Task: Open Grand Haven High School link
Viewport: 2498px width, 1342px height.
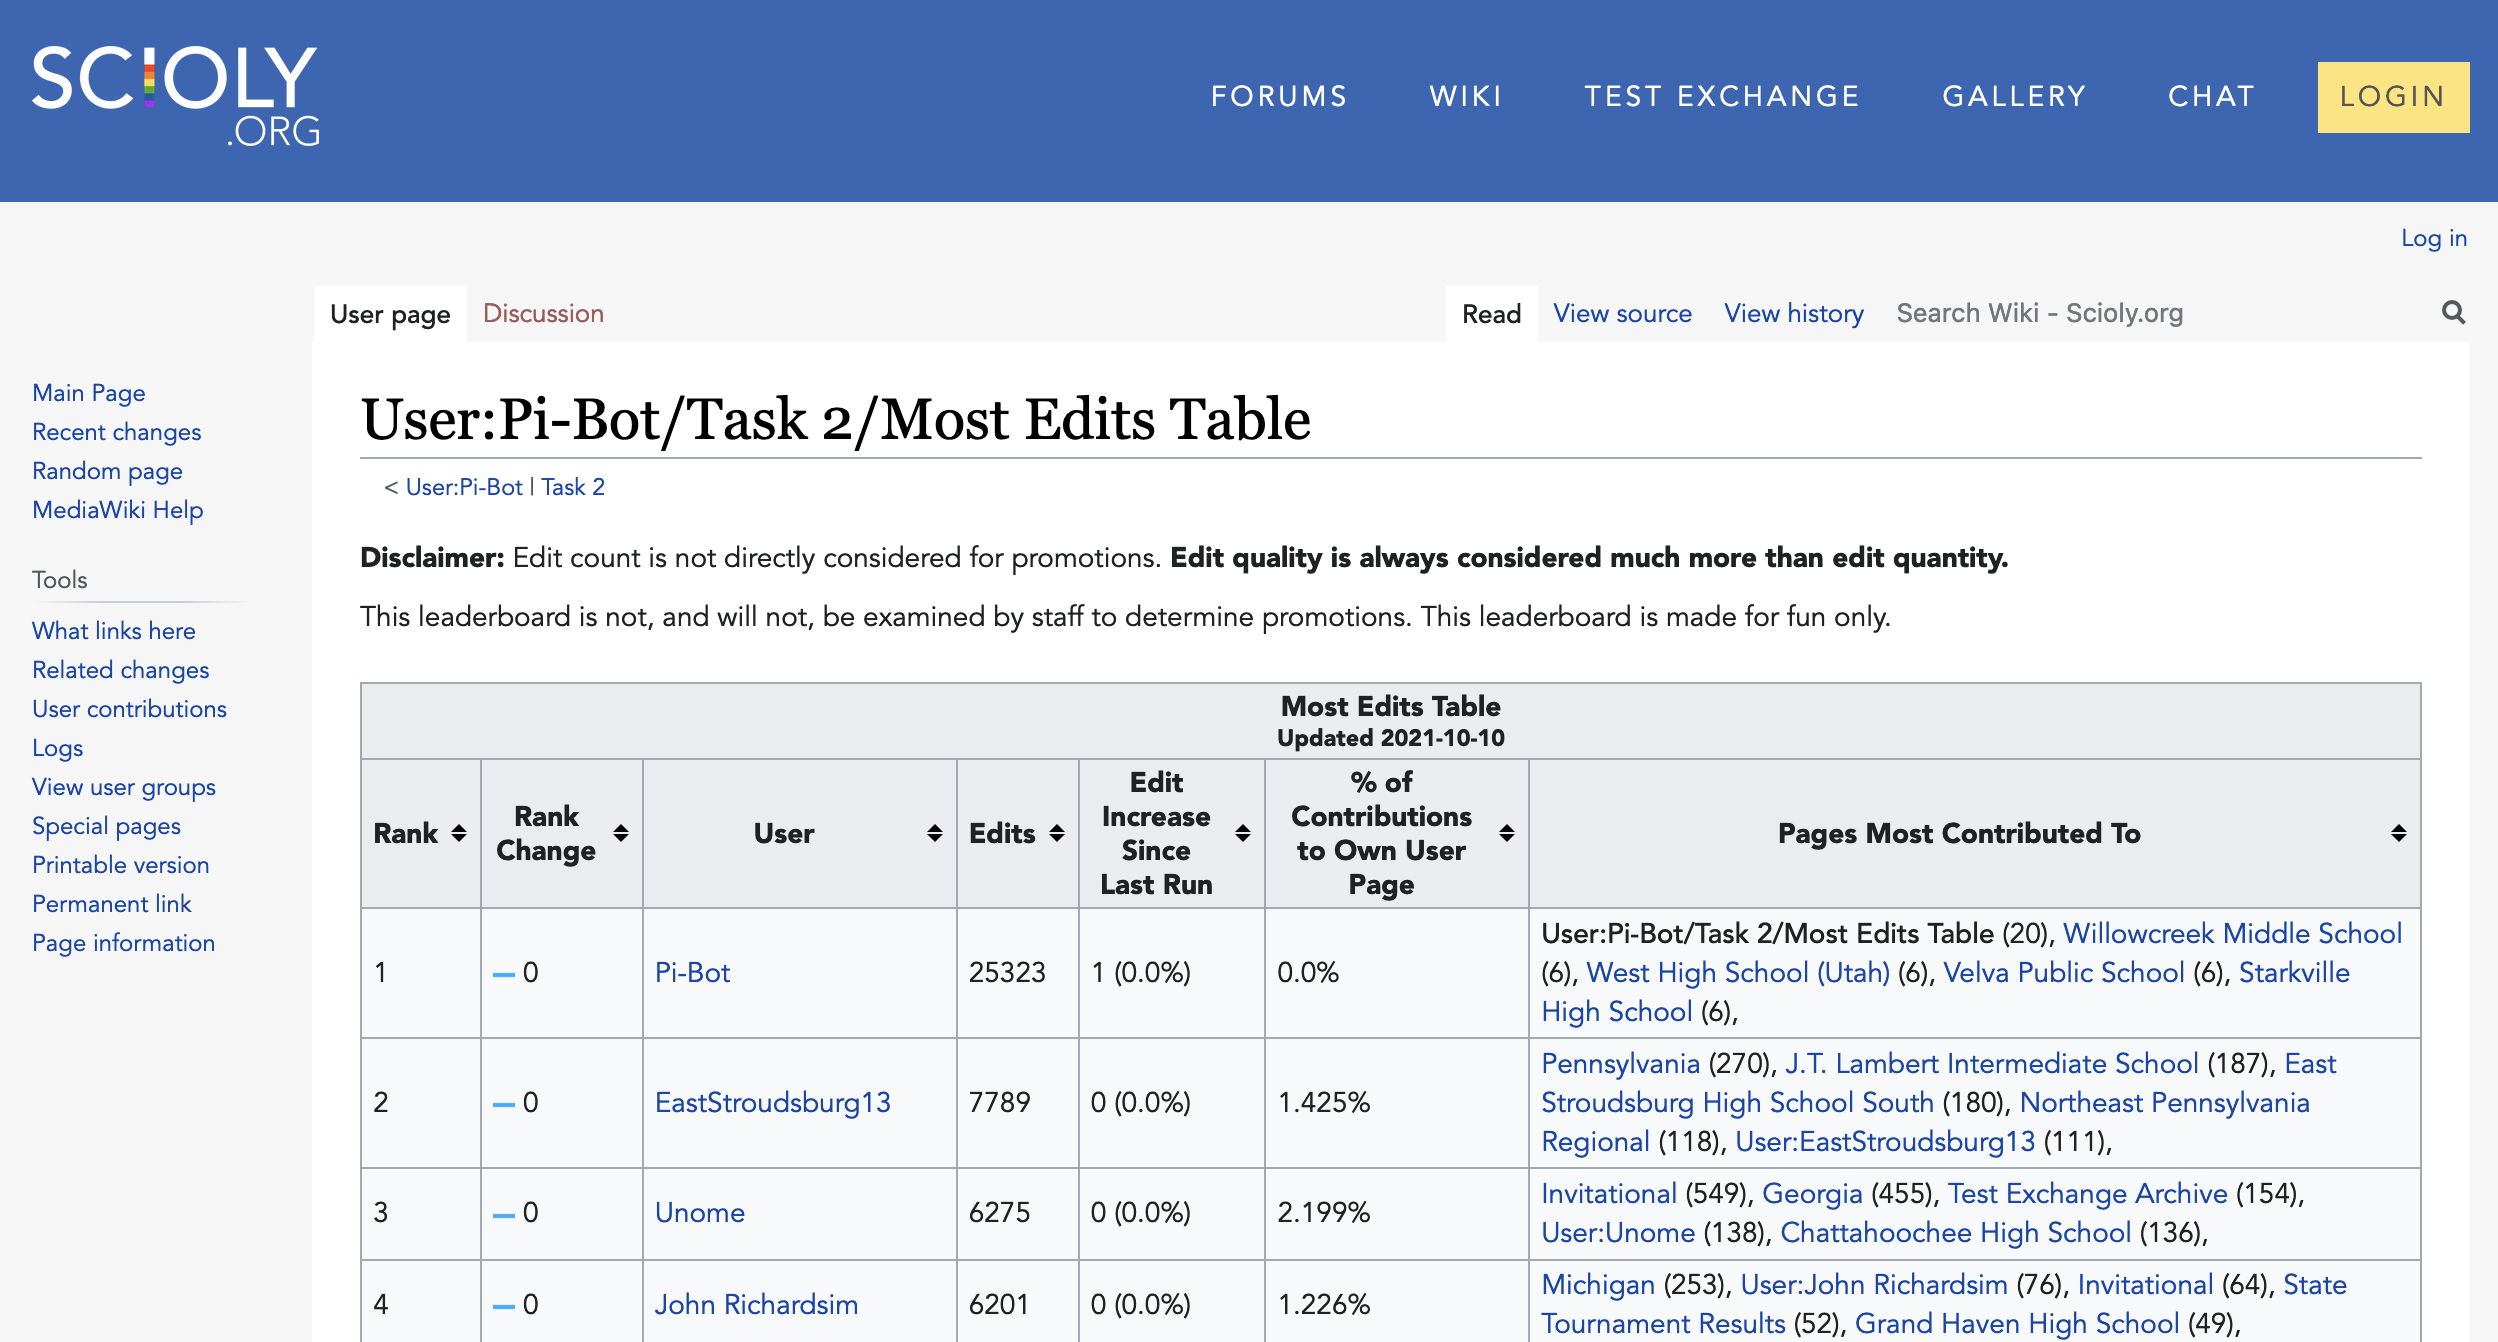Action: tap(2017, 1324)
